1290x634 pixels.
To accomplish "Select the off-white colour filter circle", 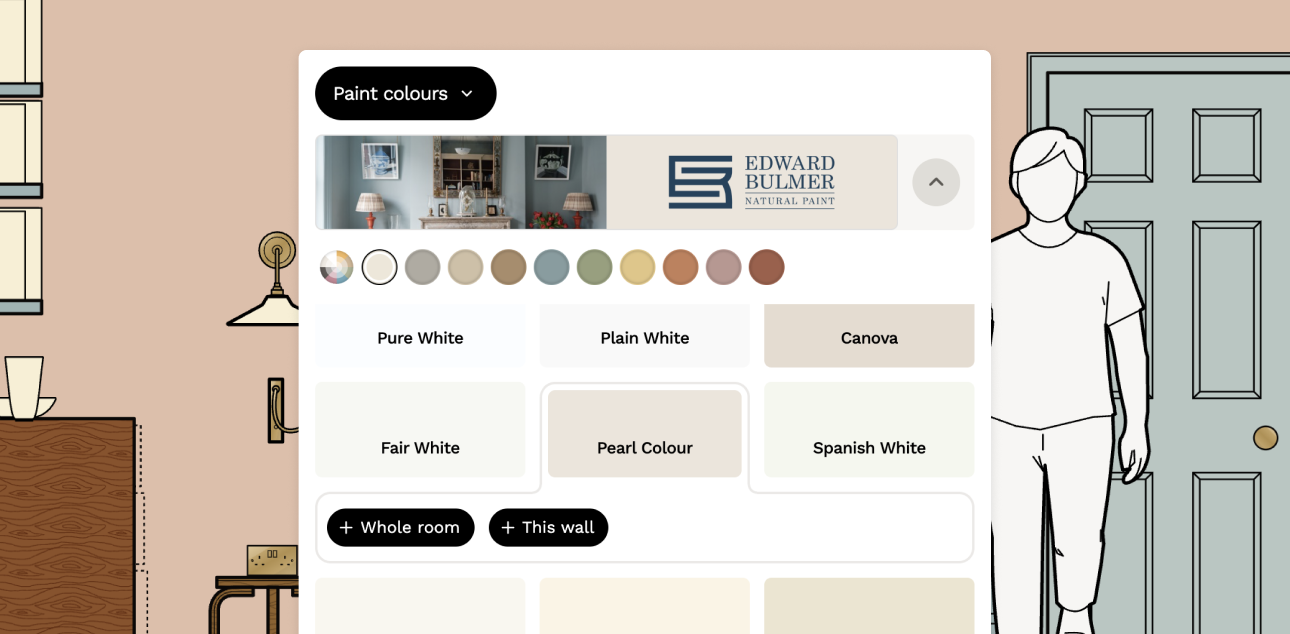I will 380,267.
